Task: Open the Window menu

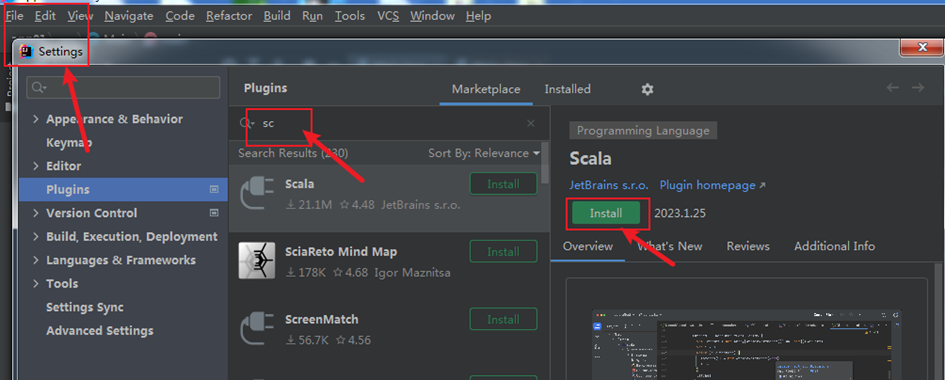Action: coord(432,16)
